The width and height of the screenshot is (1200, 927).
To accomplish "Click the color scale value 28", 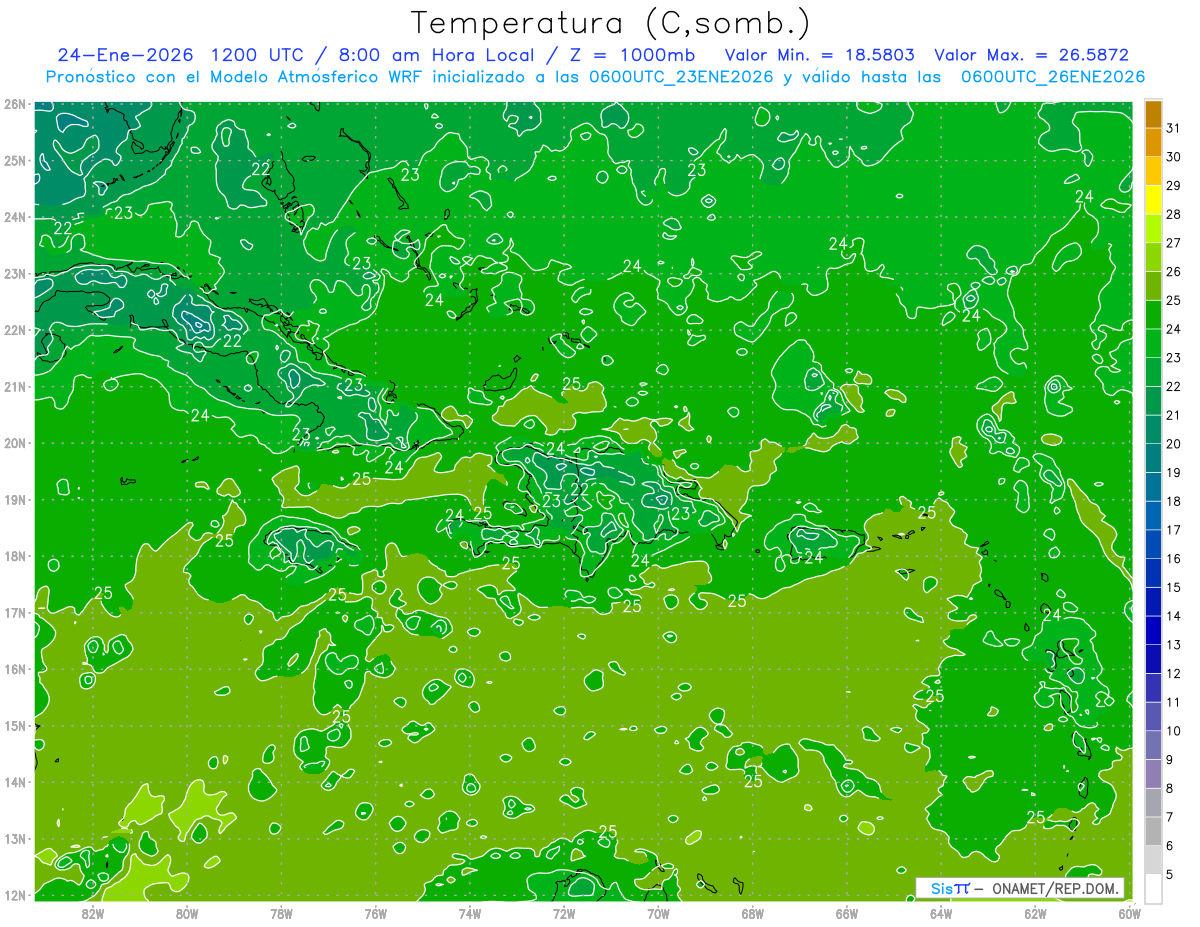I will (1174, 214).
